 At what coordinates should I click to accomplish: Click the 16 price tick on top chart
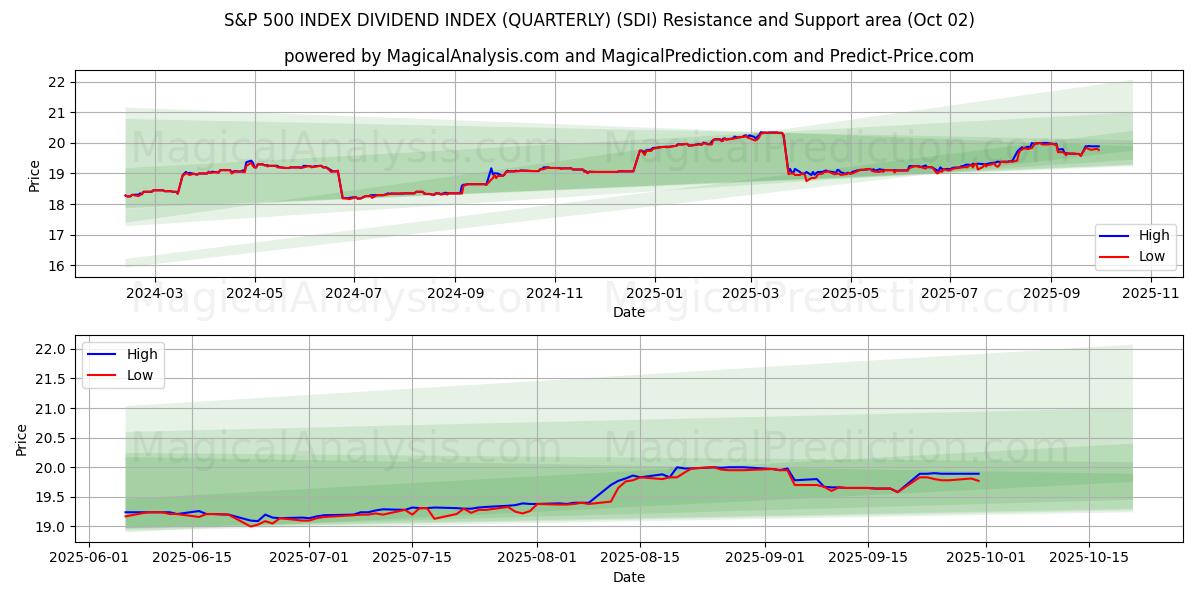coord(58,266)
